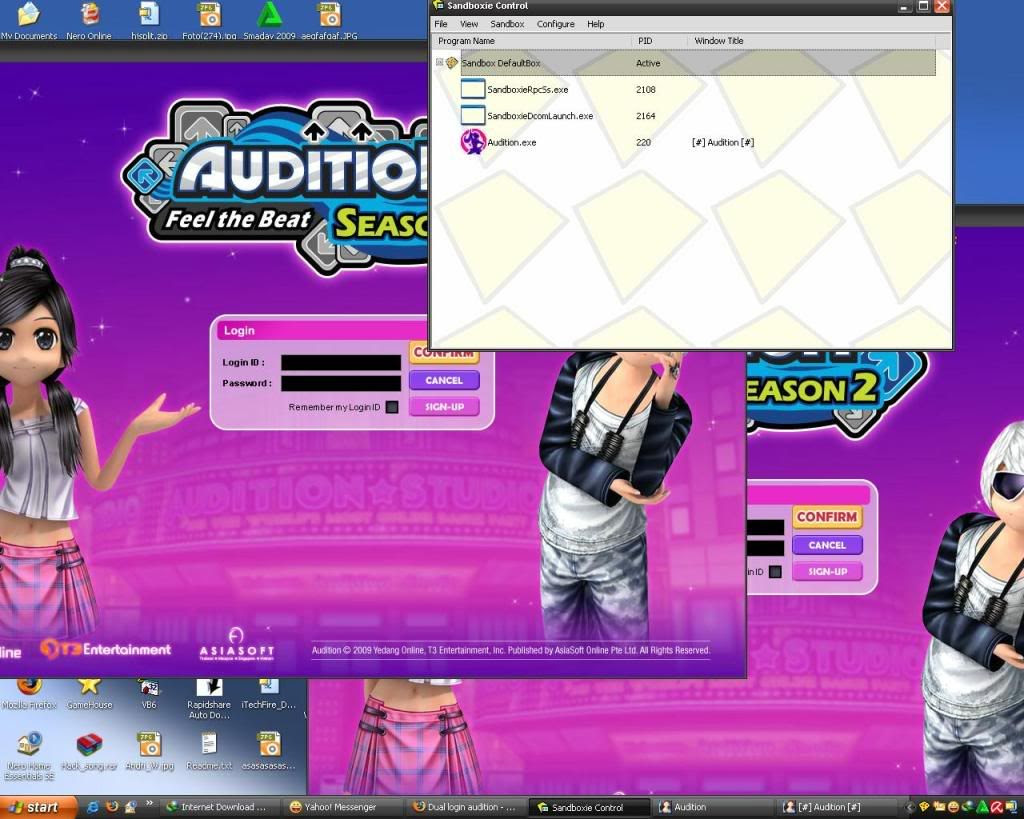This screenshot has width=1024, height=819.
Task: Click the '[#] Audition [#]' window title cell
Action: pyautogui.click(x=723, y=142)
